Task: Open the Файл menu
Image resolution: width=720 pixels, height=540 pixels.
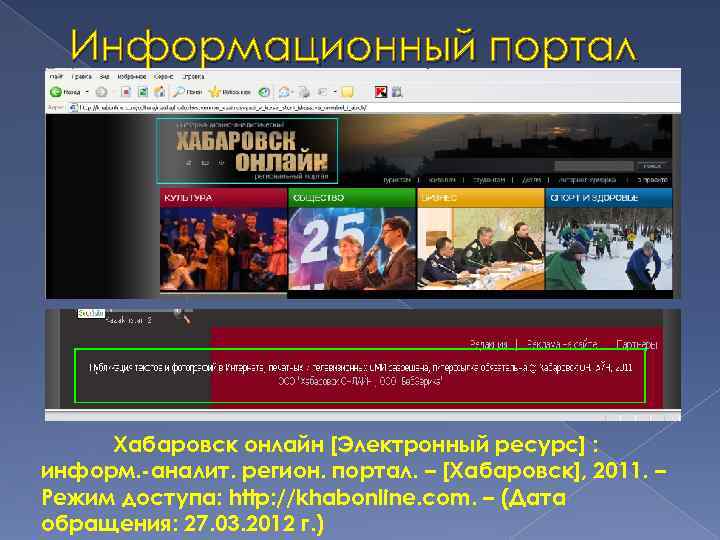Action: pyautogui.click(x=56, y=77)
